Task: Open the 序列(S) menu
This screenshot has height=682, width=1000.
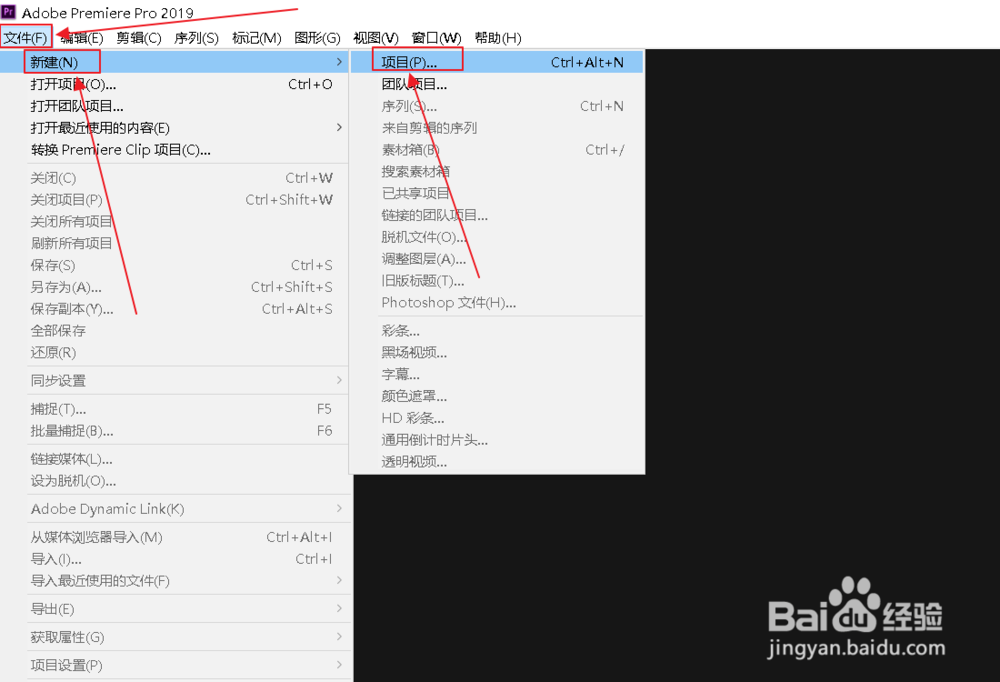Action: pyautogui.click(x=196, y=38)
